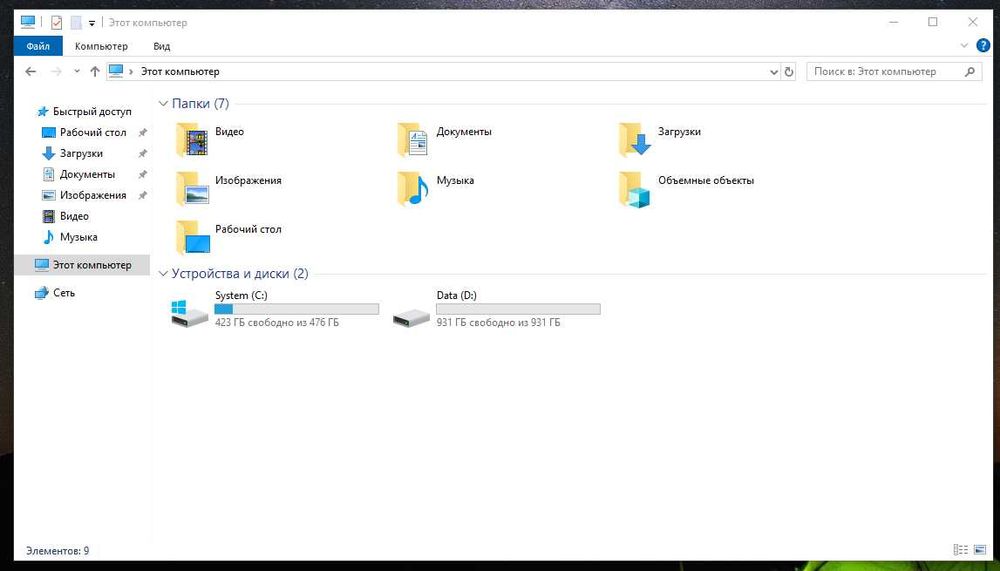This screenshot has width=1000, height=571.
Task: Click the search magnifier icon
Action: (969, 71)
